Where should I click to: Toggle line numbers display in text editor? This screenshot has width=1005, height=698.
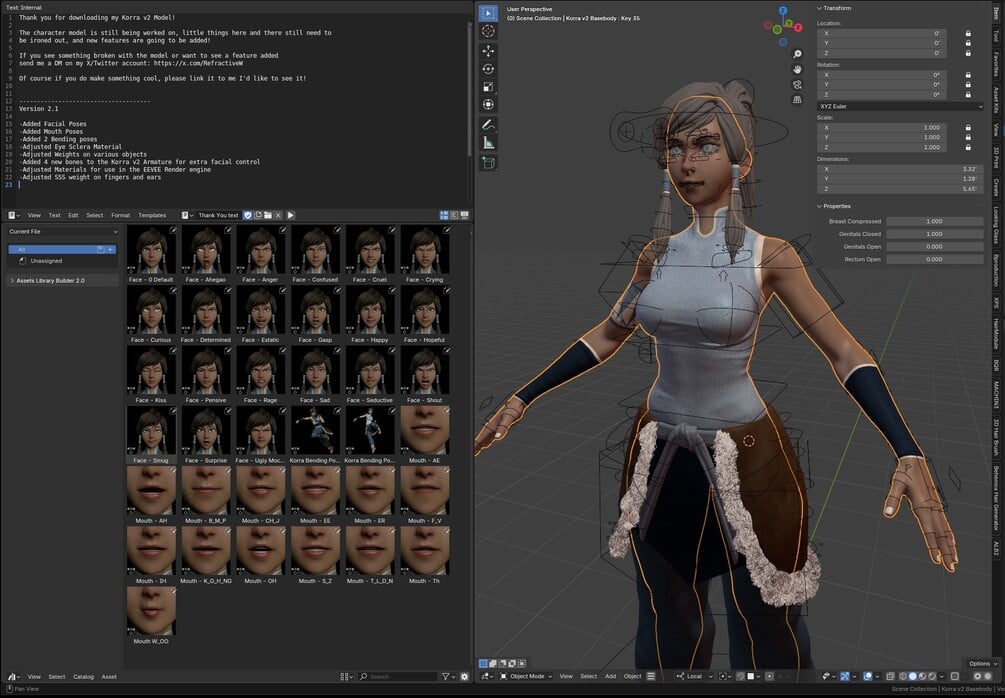(444, 215)
